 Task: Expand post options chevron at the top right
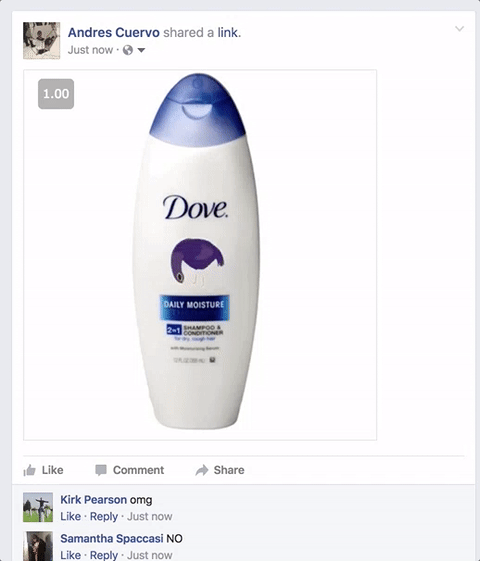tap(460, 29)
